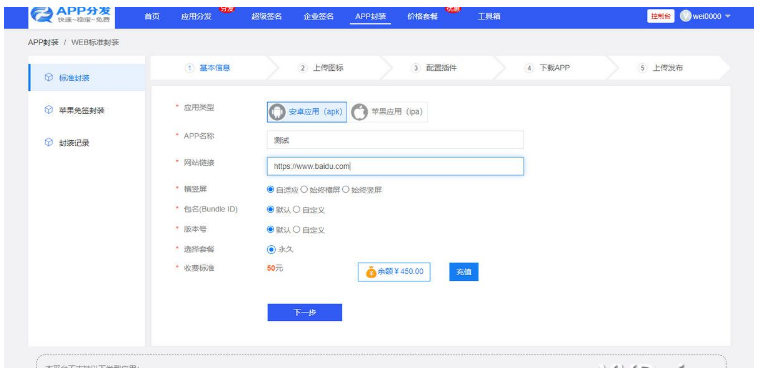This screenshot has width=760, height=368.
Task: Open APP封装 menu item
Action: 370,16
